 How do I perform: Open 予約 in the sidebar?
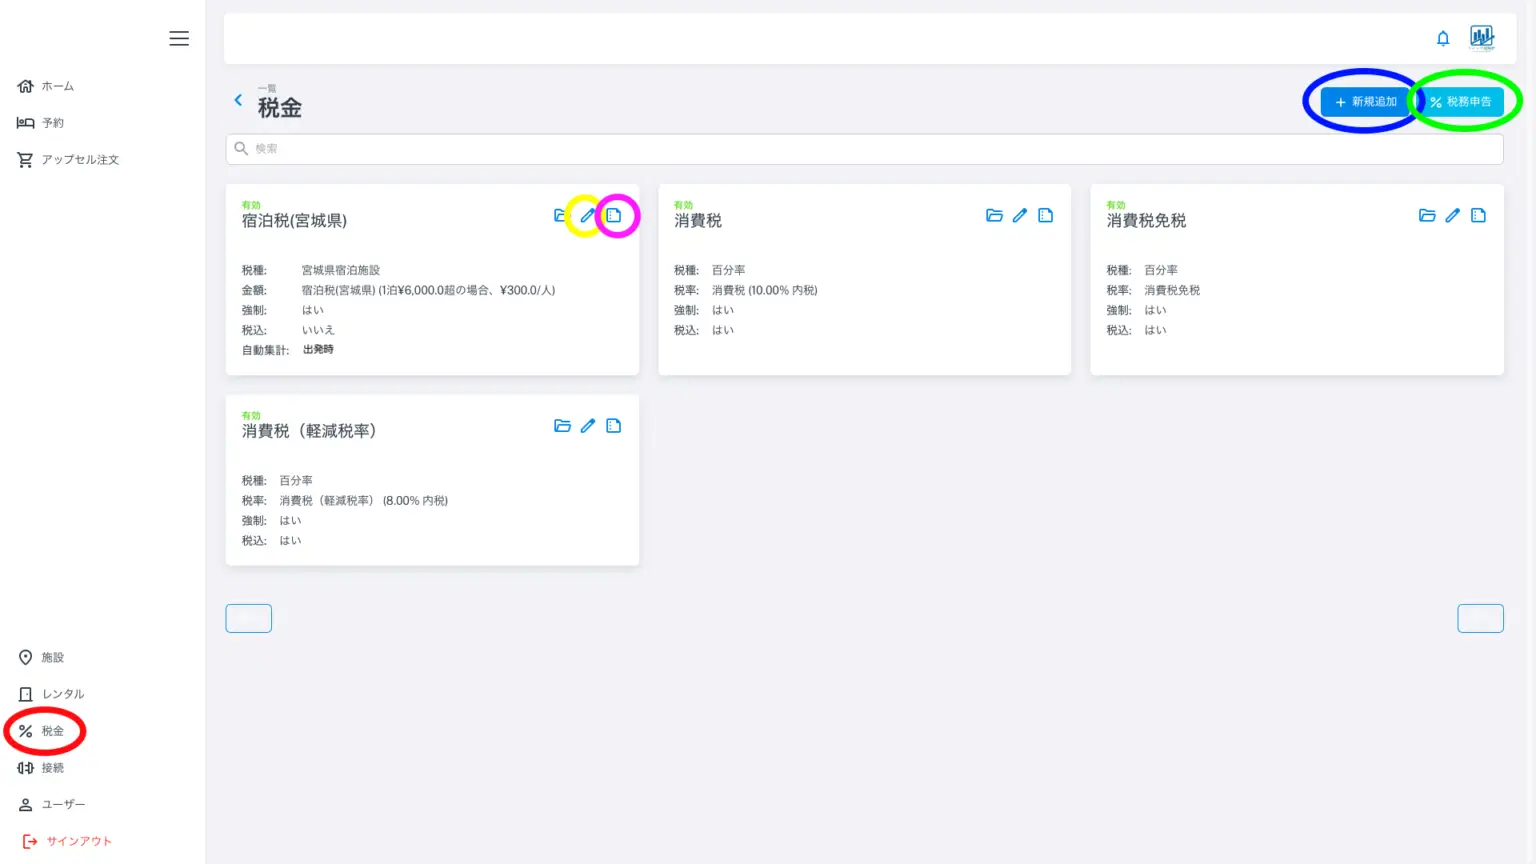[52, 123]
